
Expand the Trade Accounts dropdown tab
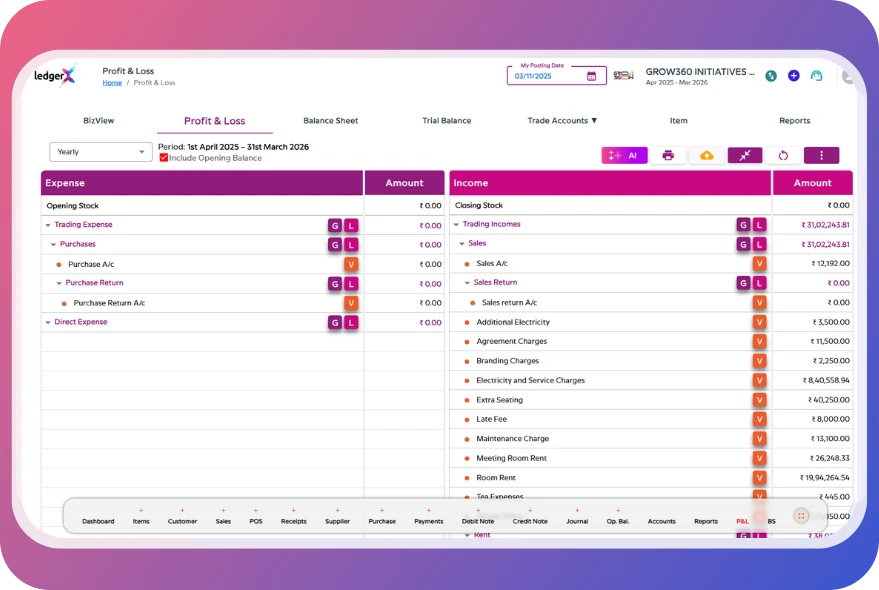562,121
